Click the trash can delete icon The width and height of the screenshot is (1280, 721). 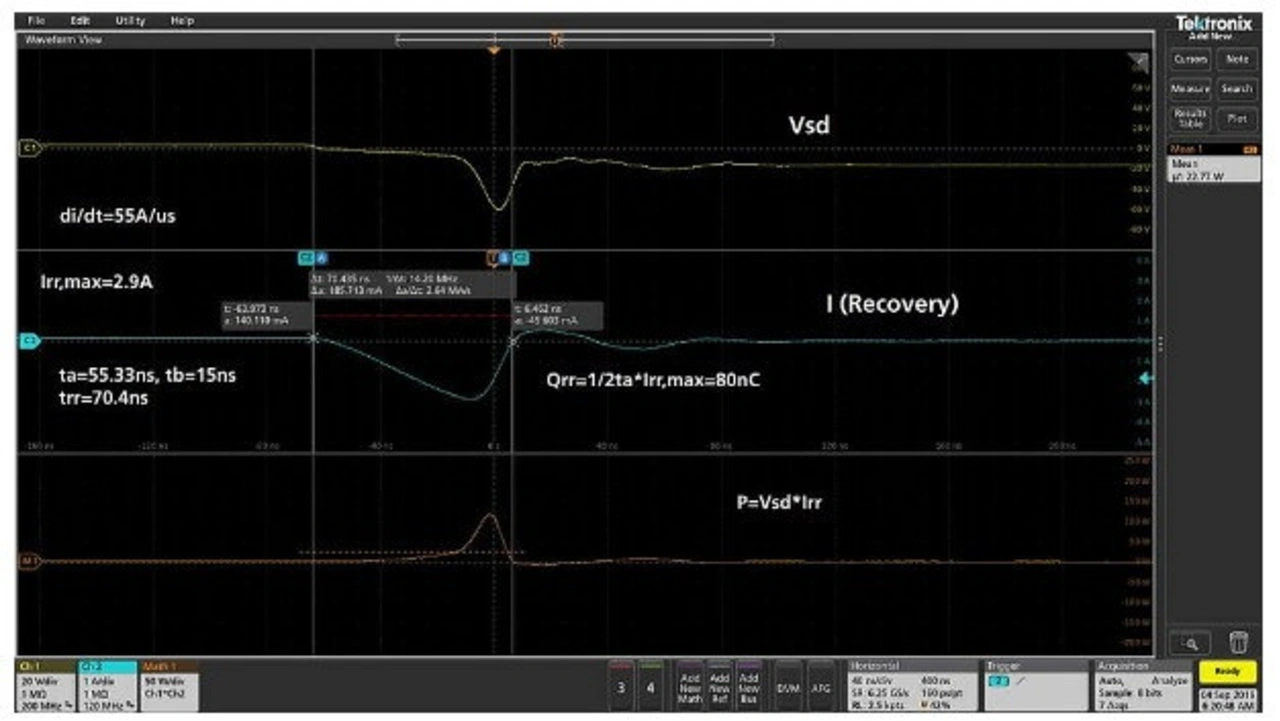[1237, 641]
